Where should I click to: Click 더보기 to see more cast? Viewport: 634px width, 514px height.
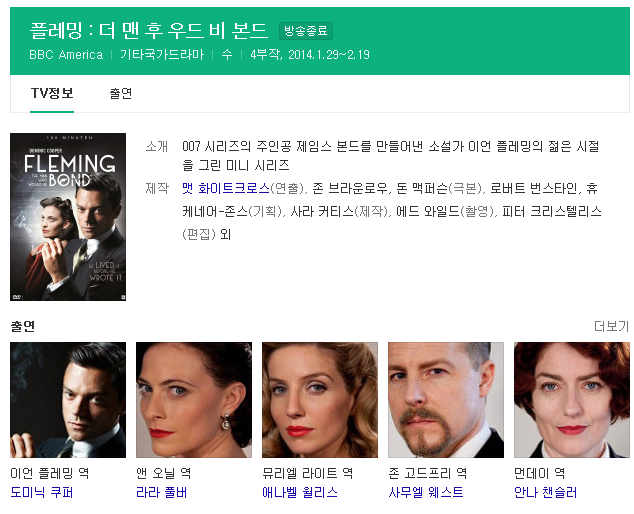click(x=611, y=326)
